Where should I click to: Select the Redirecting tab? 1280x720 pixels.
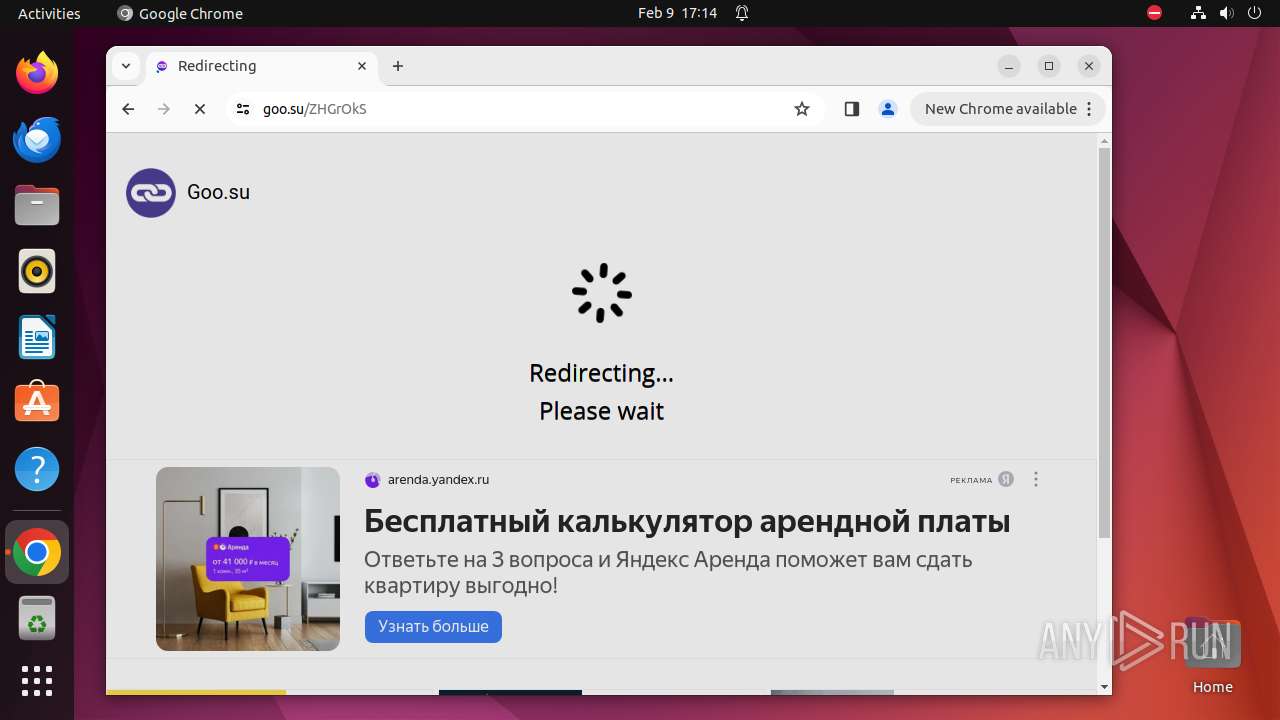[262, 66]
